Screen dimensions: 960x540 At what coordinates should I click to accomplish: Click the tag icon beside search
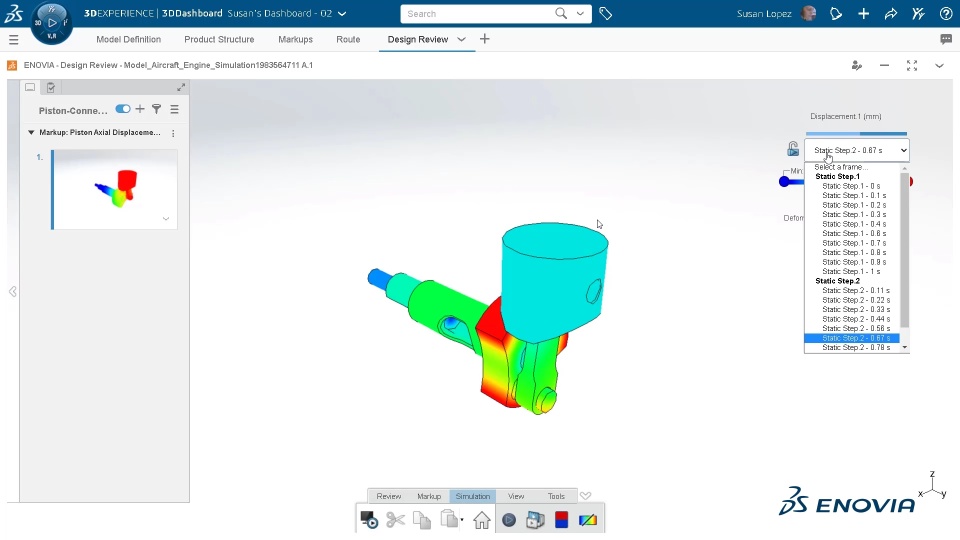[x=606, y=13]
